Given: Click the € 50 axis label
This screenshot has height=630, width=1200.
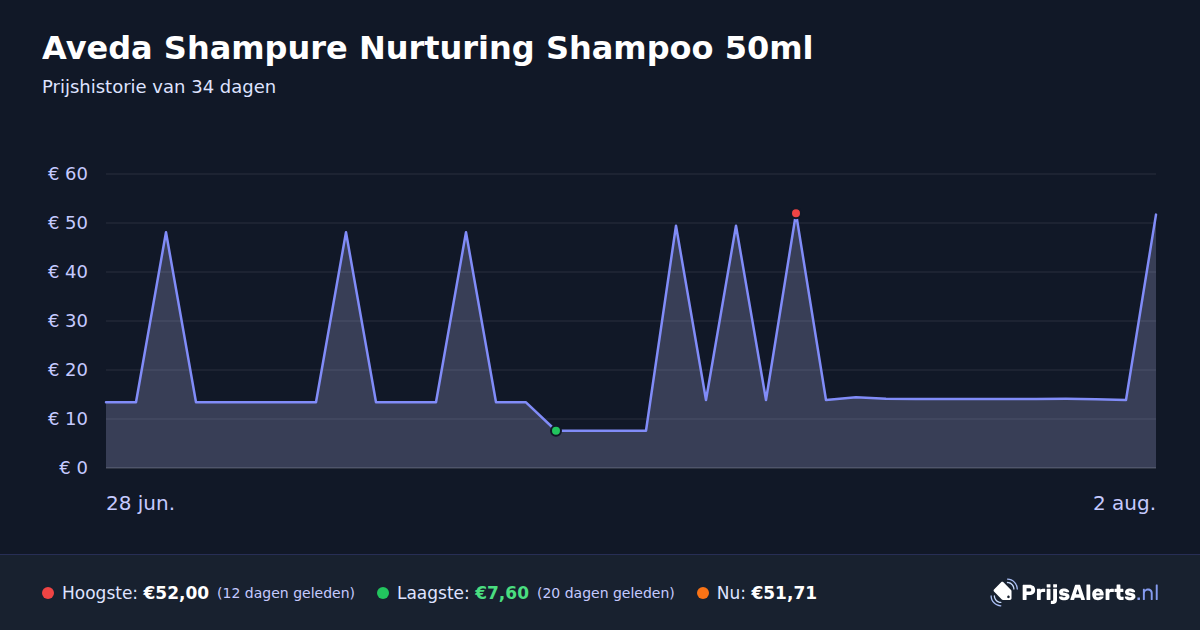Looking at the screenshot, I should [68, 223].
